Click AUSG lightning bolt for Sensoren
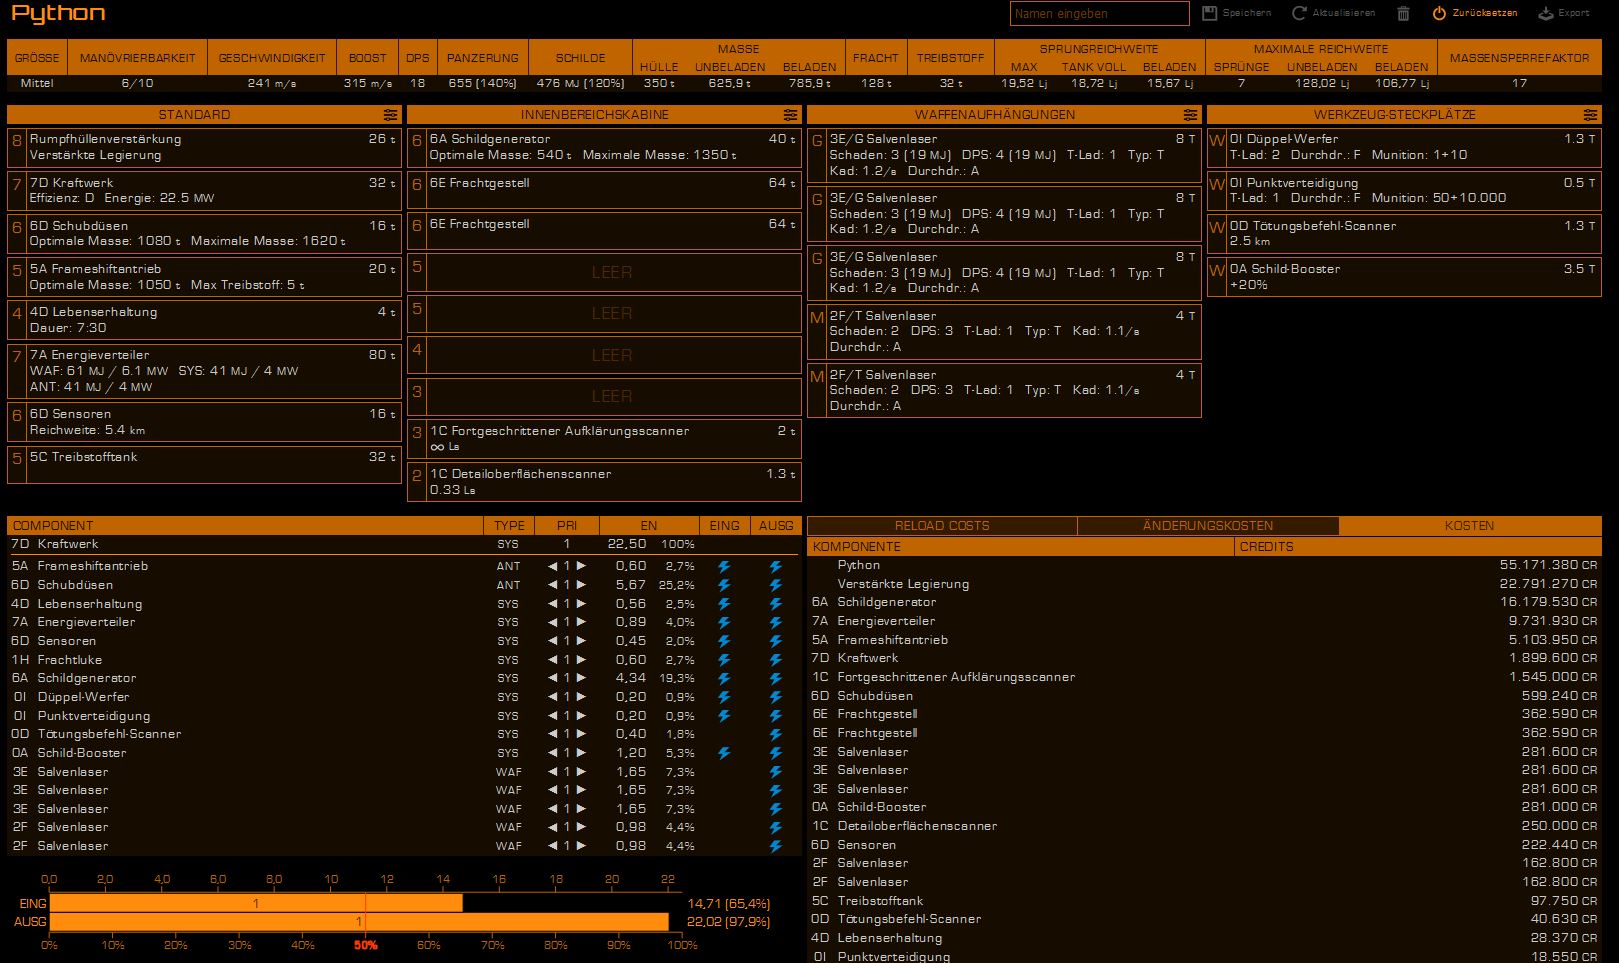Image resolution: width=1619 pixels, height=963 pixels. coord(775,641)
